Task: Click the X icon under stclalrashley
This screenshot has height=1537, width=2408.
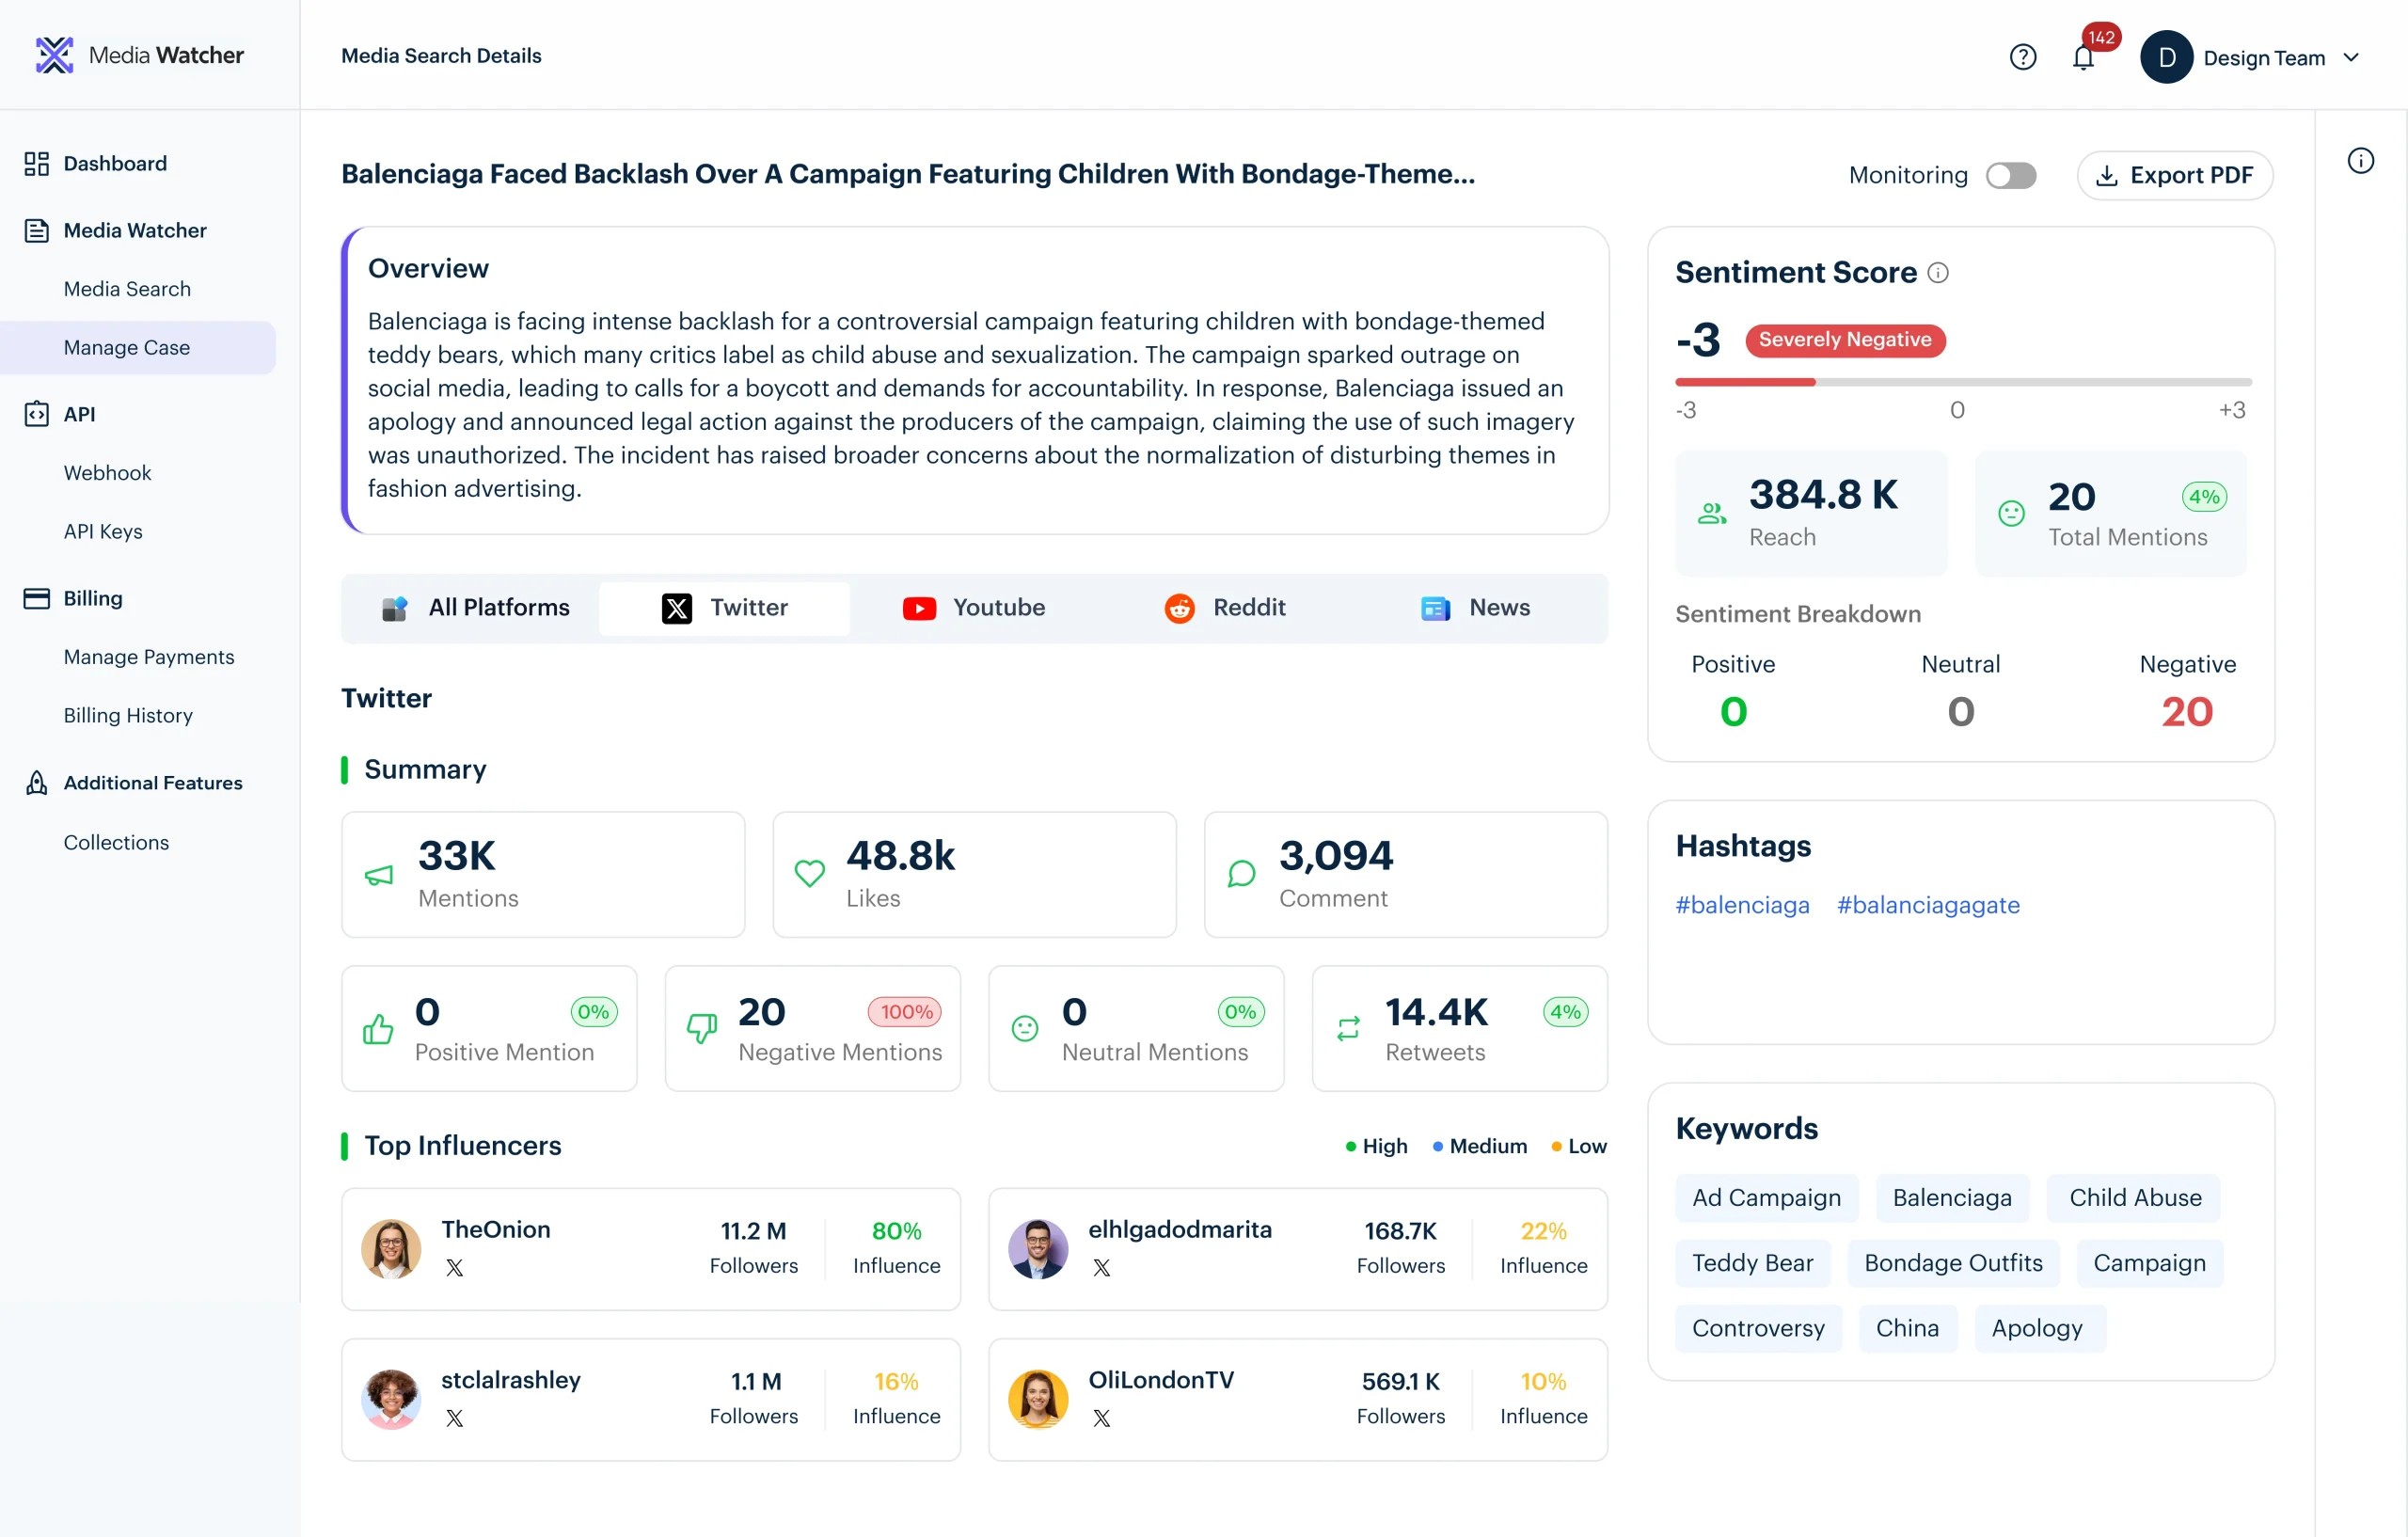Action: 454,1418
